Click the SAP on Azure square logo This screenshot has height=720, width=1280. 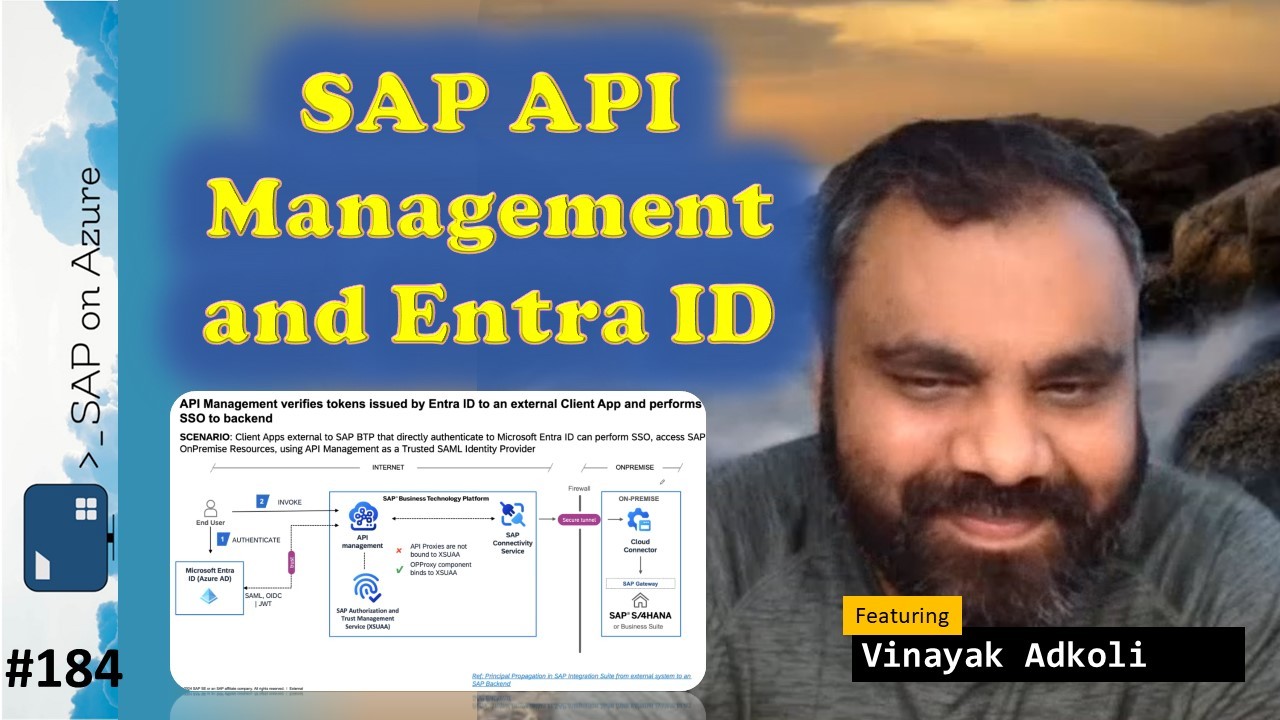(65, 537)
